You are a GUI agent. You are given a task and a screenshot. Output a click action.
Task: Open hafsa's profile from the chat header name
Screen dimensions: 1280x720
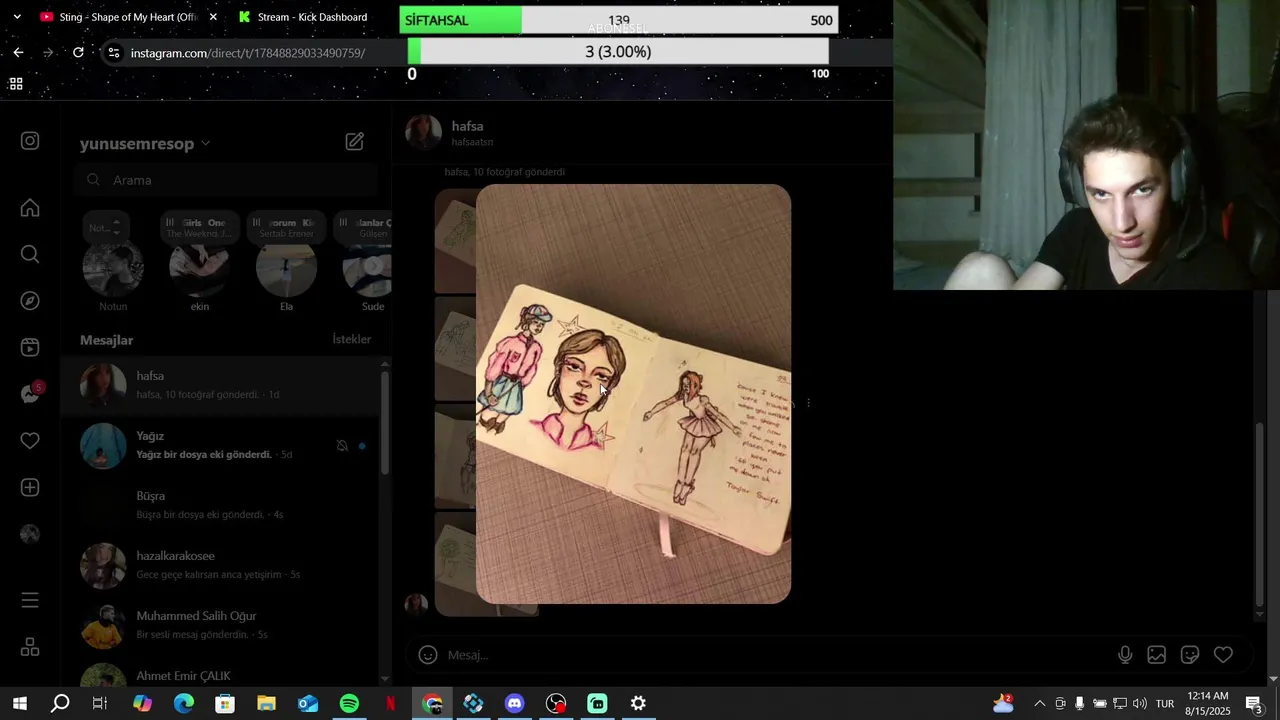467,127
